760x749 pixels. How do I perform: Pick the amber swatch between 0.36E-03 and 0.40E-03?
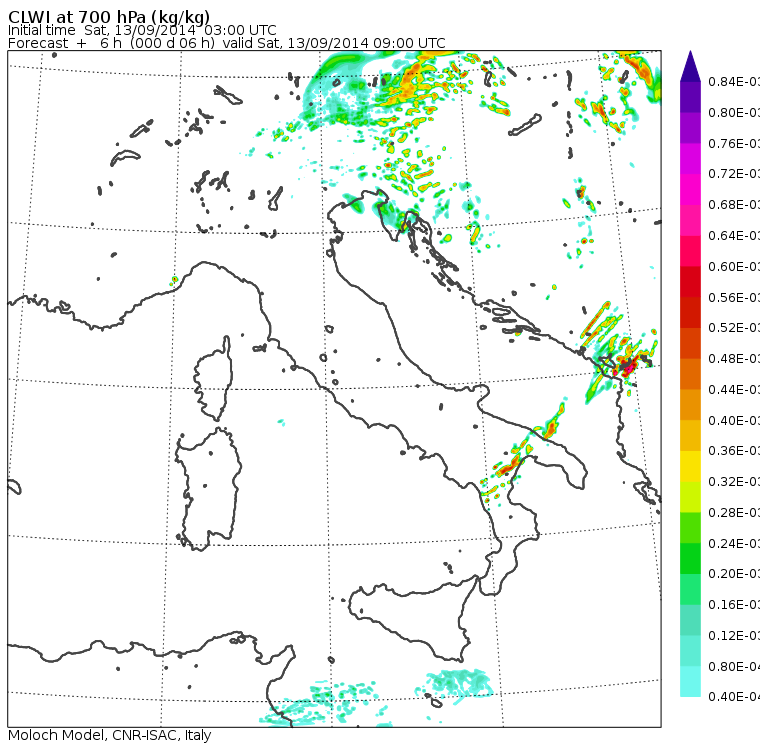tap(690, 435)
